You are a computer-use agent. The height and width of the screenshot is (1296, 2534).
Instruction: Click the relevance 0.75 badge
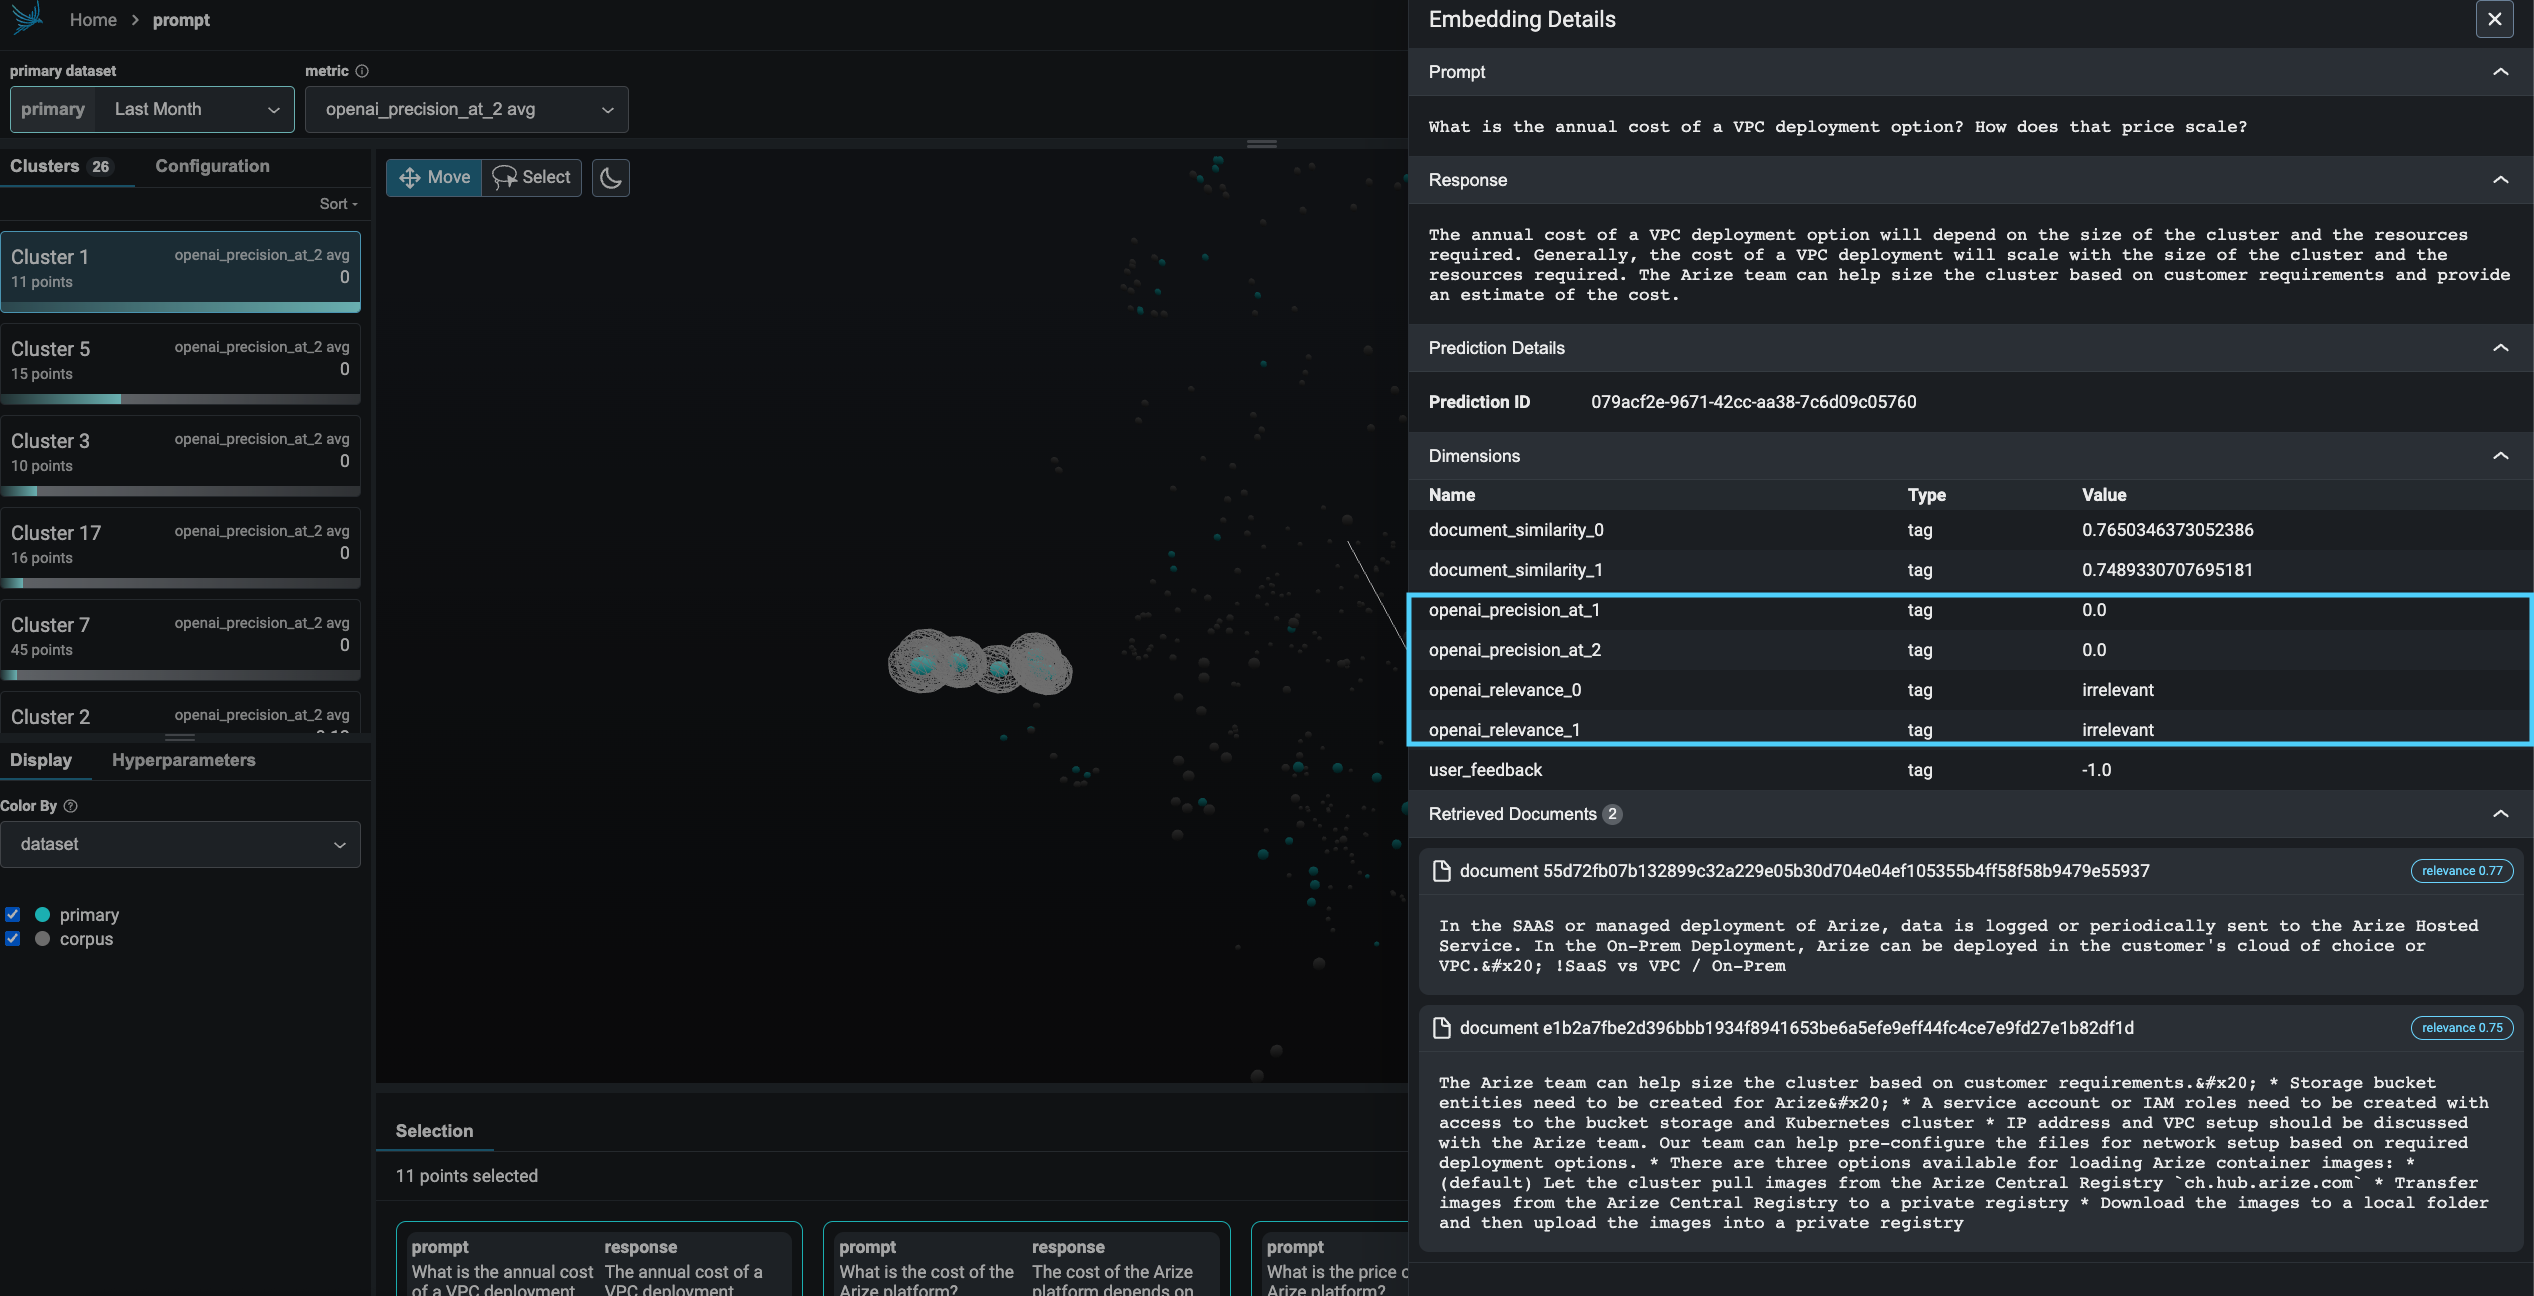pos(2462,1028)
